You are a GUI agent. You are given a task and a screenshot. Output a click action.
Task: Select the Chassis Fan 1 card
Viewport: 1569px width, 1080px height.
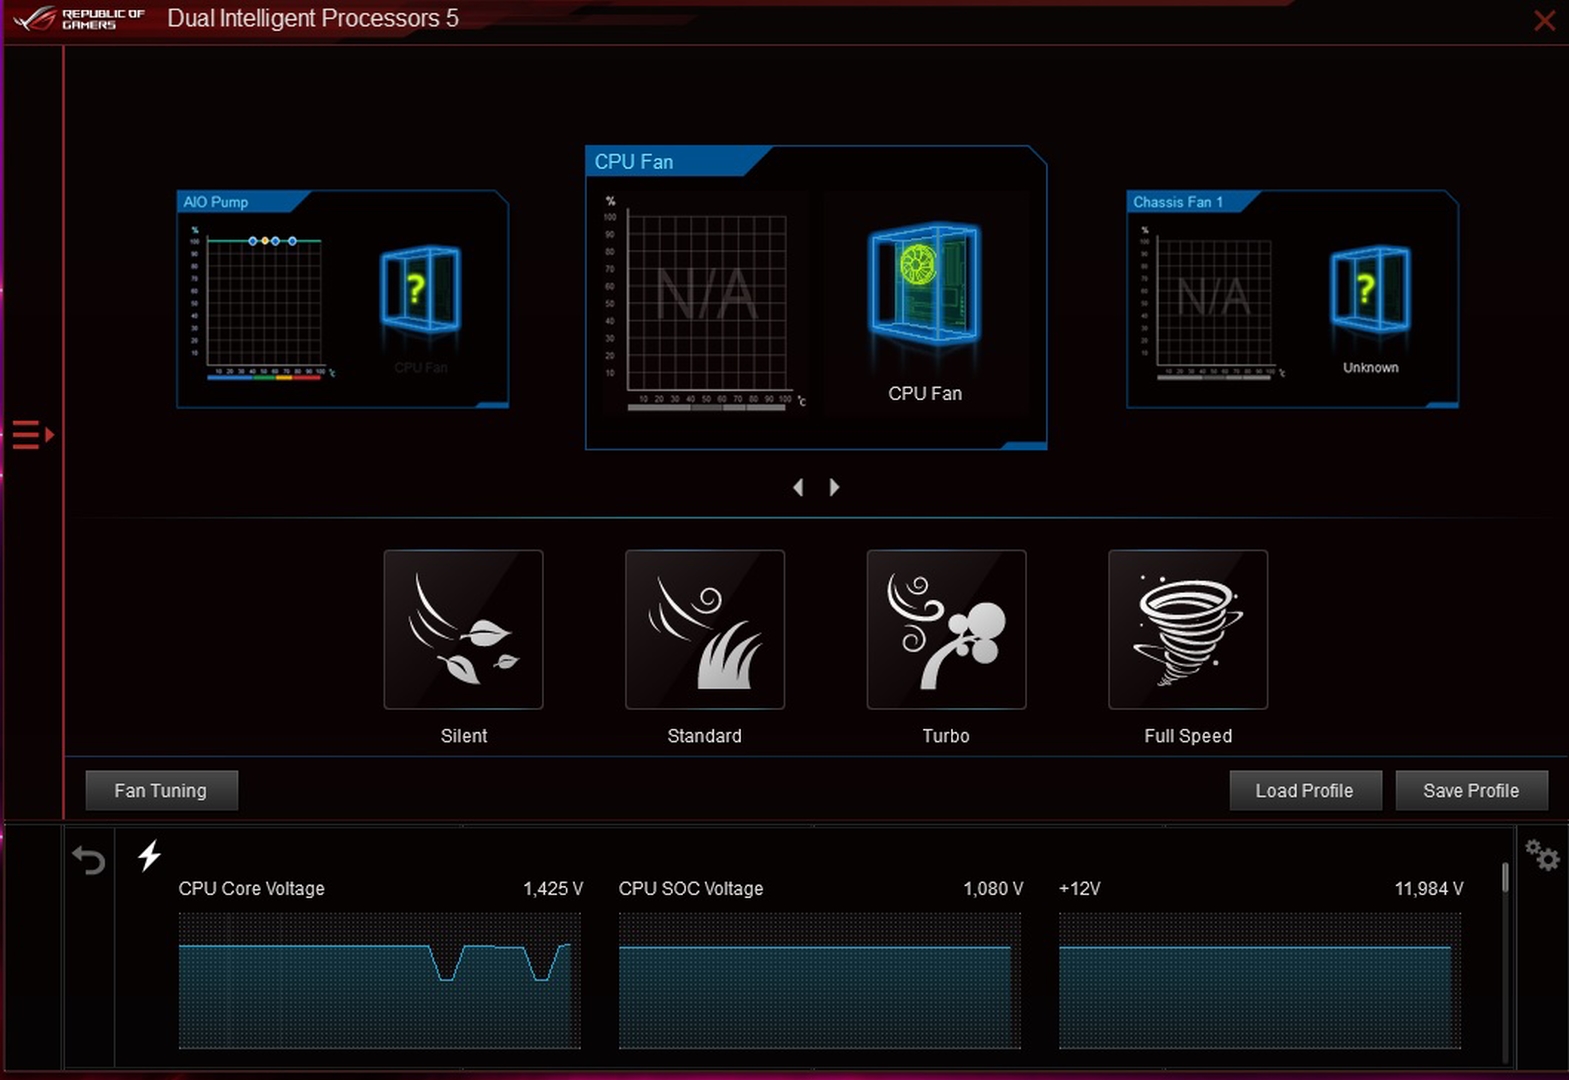coord(1292,299)
